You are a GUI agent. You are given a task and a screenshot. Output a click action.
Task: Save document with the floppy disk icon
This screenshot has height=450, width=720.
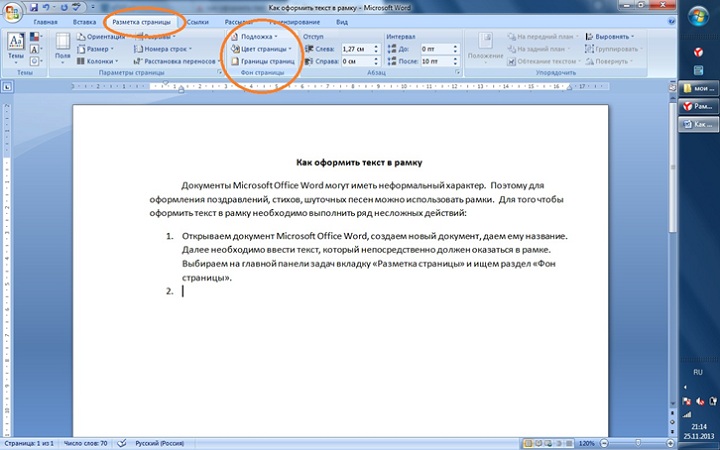pos(34,7)
